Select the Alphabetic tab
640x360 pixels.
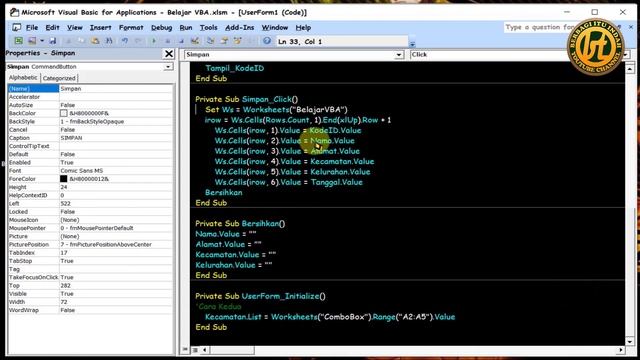click(23, 78)
